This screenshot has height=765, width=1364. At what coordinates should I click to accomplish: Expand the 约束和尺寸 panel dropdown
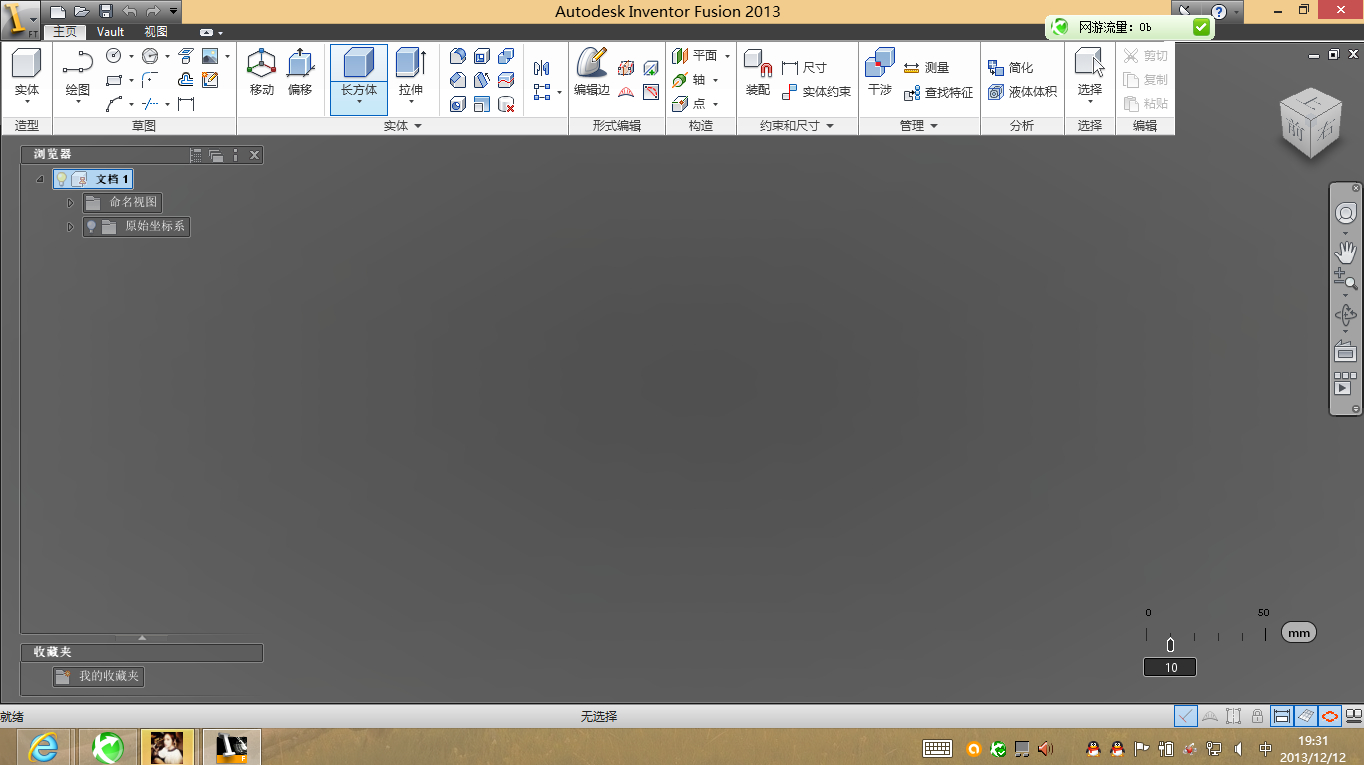coord(830,126)
